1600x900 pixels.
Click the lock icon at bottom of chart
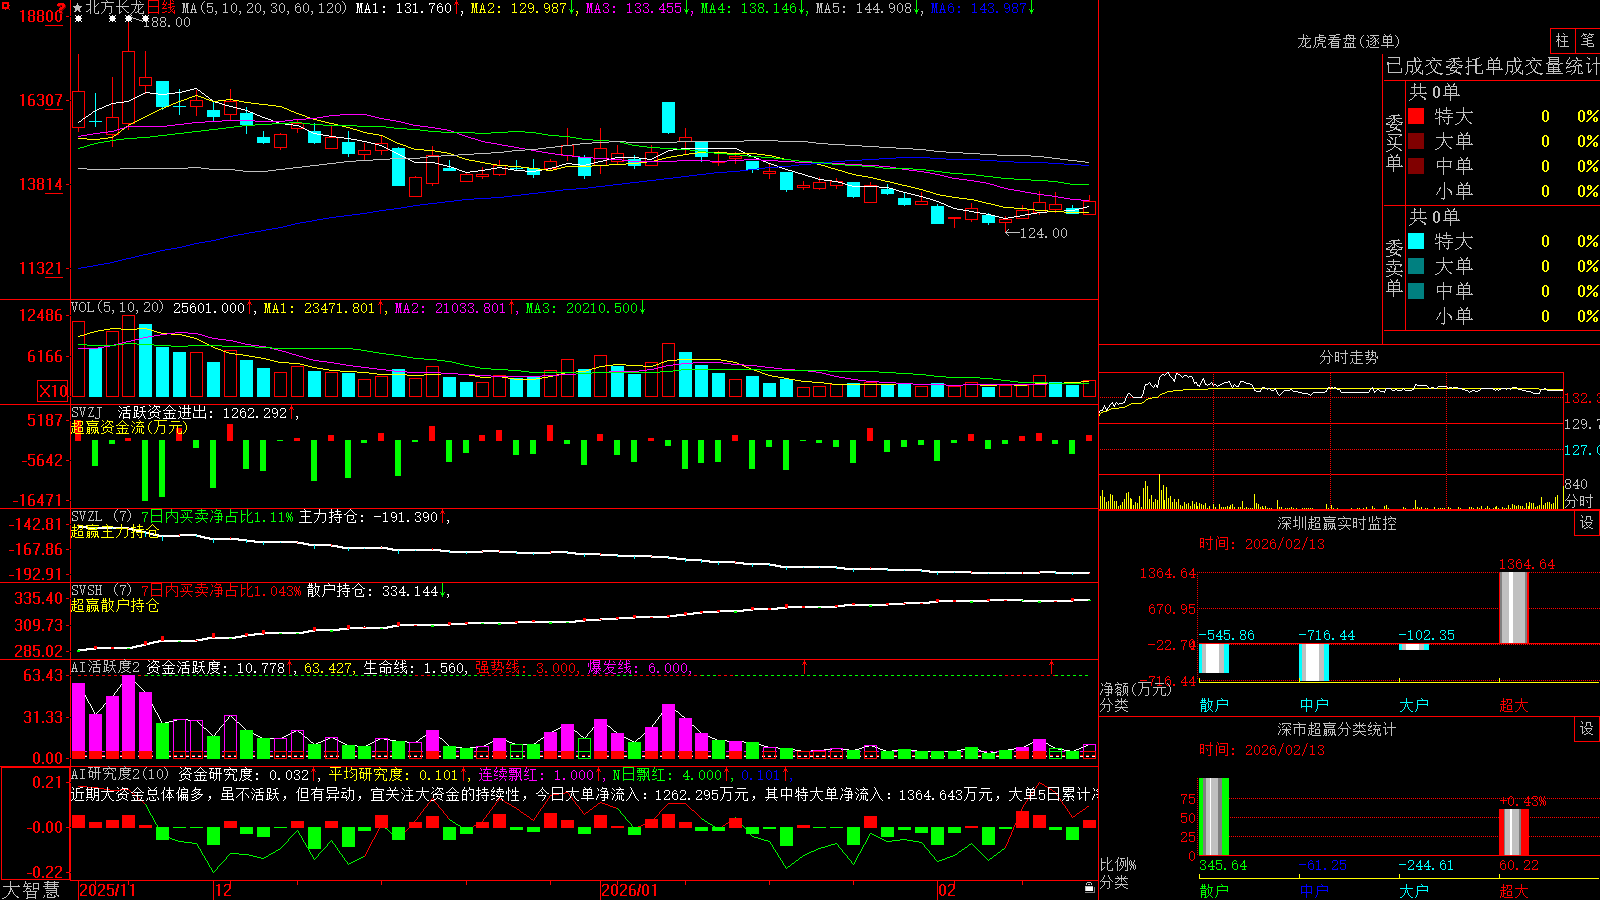(1089, 888)
